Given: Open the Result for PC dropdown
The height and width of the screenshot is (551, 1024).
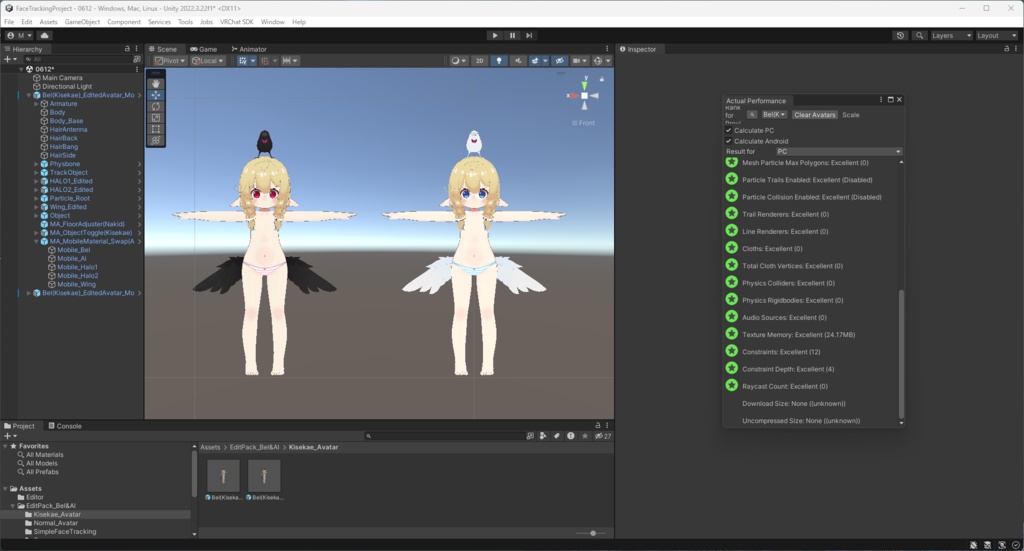Looking at the screenshot, I should click(x=839, y=151).
